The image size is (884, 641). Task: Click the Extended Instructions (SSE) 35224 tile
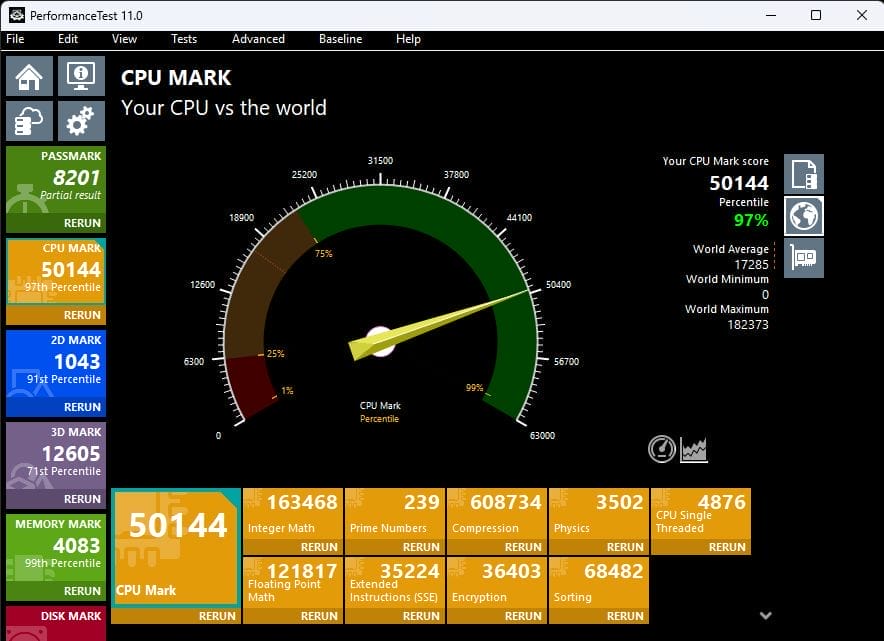tap(395, 583)
